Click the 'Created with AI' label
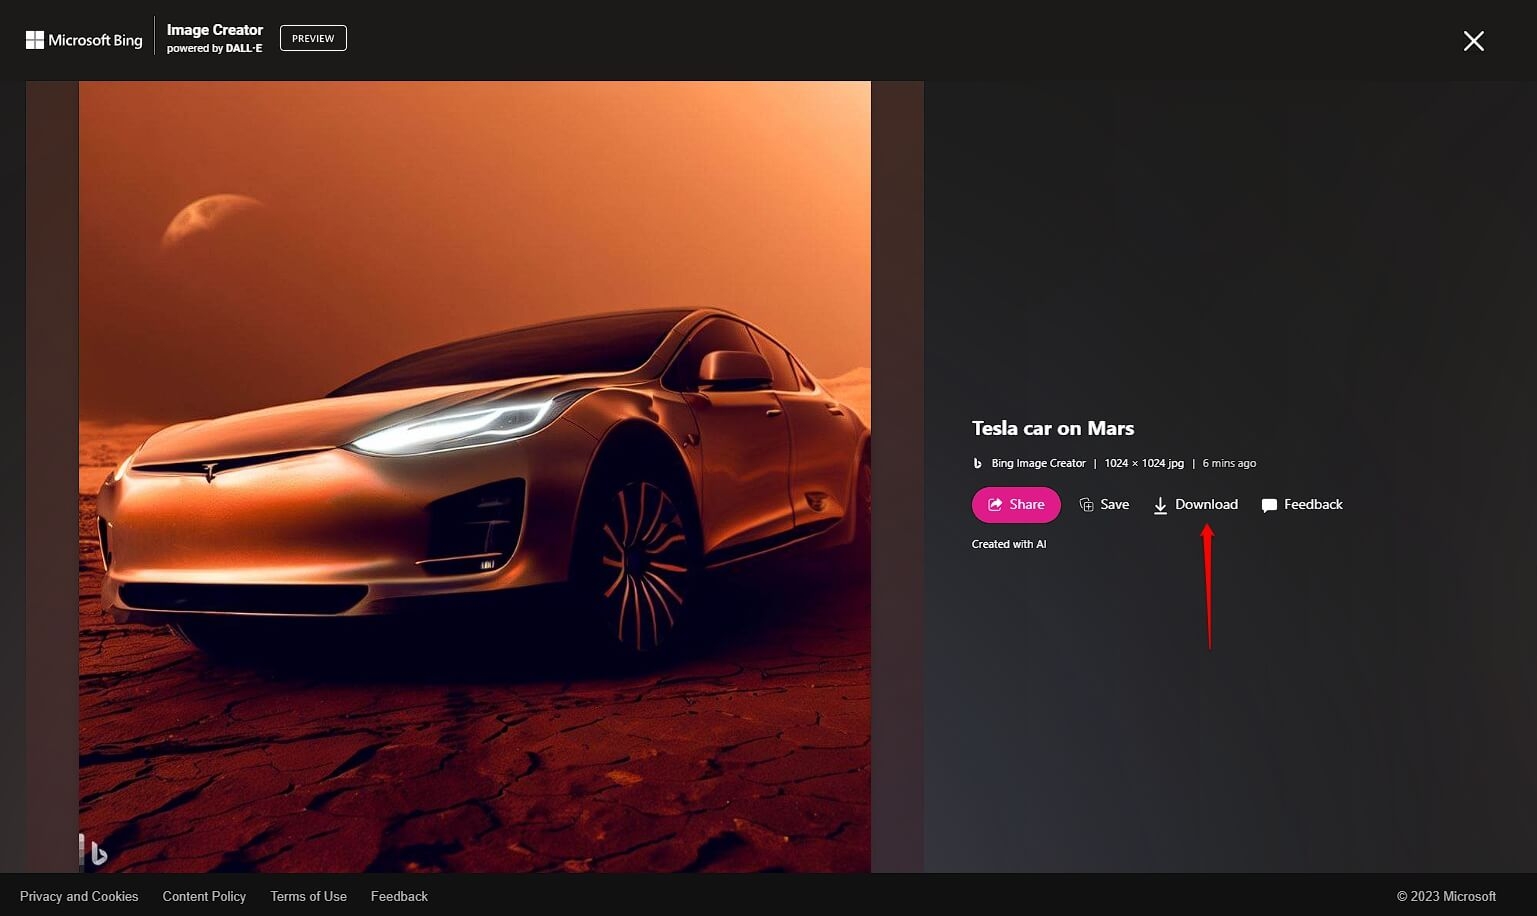Viewport: 1537px width, 916px height. (1009, 544)
